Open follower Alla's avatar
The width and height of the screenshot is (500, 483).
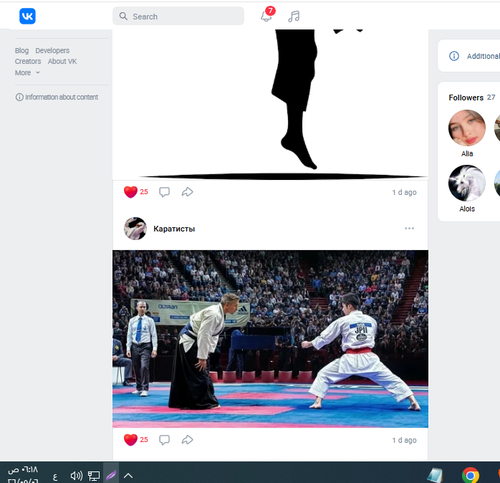467,128
